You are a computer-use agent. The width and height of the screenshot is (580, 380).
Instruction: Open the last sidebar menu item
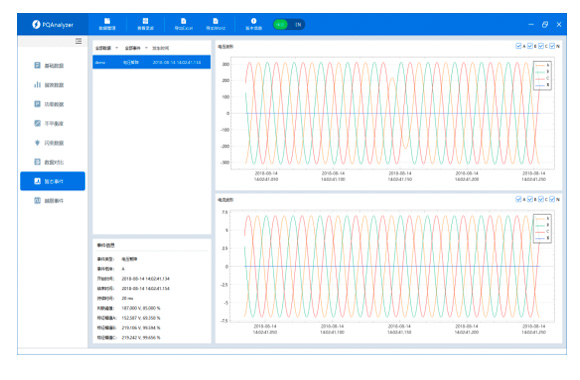pyautogui.click(x=49, y=201)
